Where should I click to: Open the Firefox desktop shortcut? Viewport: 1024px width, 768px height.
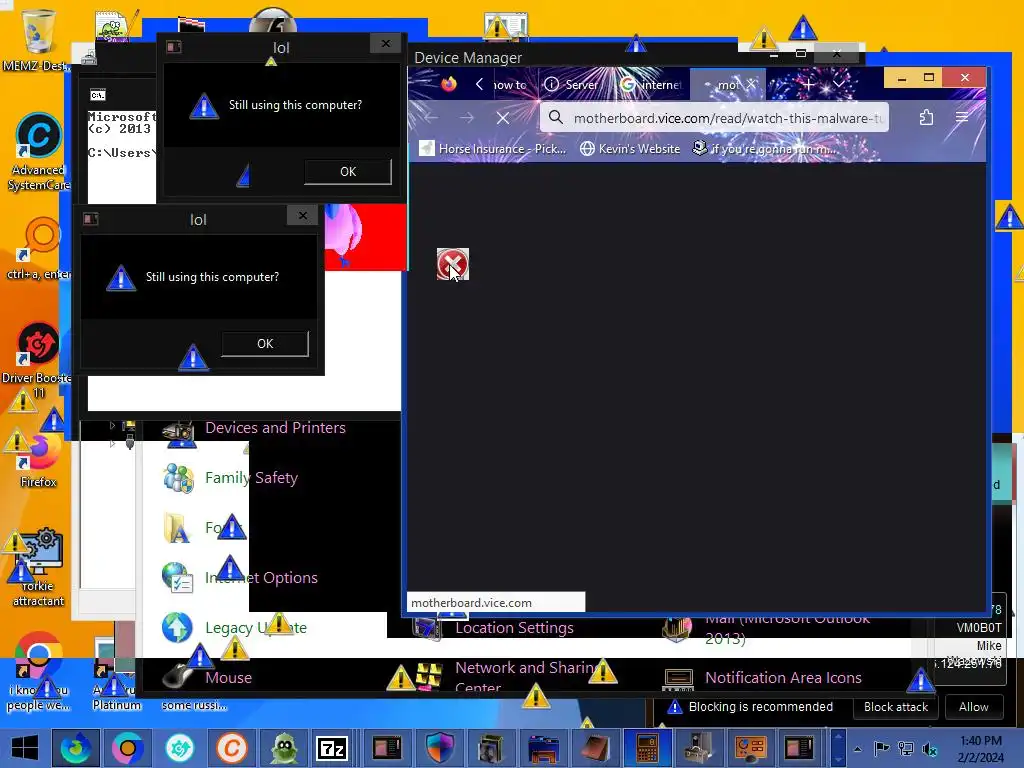click(38, 460)
